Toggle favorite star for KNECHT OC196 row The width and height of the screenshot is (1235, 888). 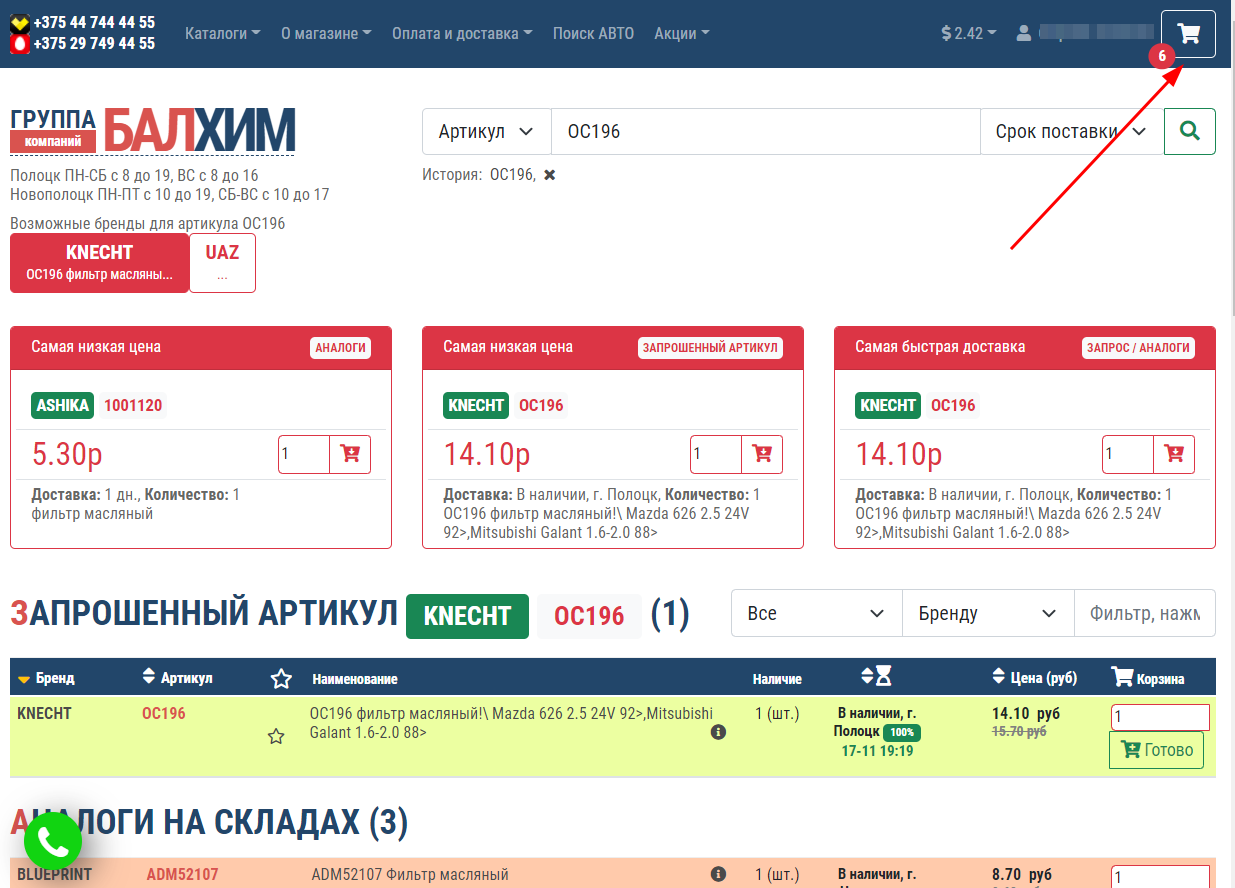coord(276,737)
